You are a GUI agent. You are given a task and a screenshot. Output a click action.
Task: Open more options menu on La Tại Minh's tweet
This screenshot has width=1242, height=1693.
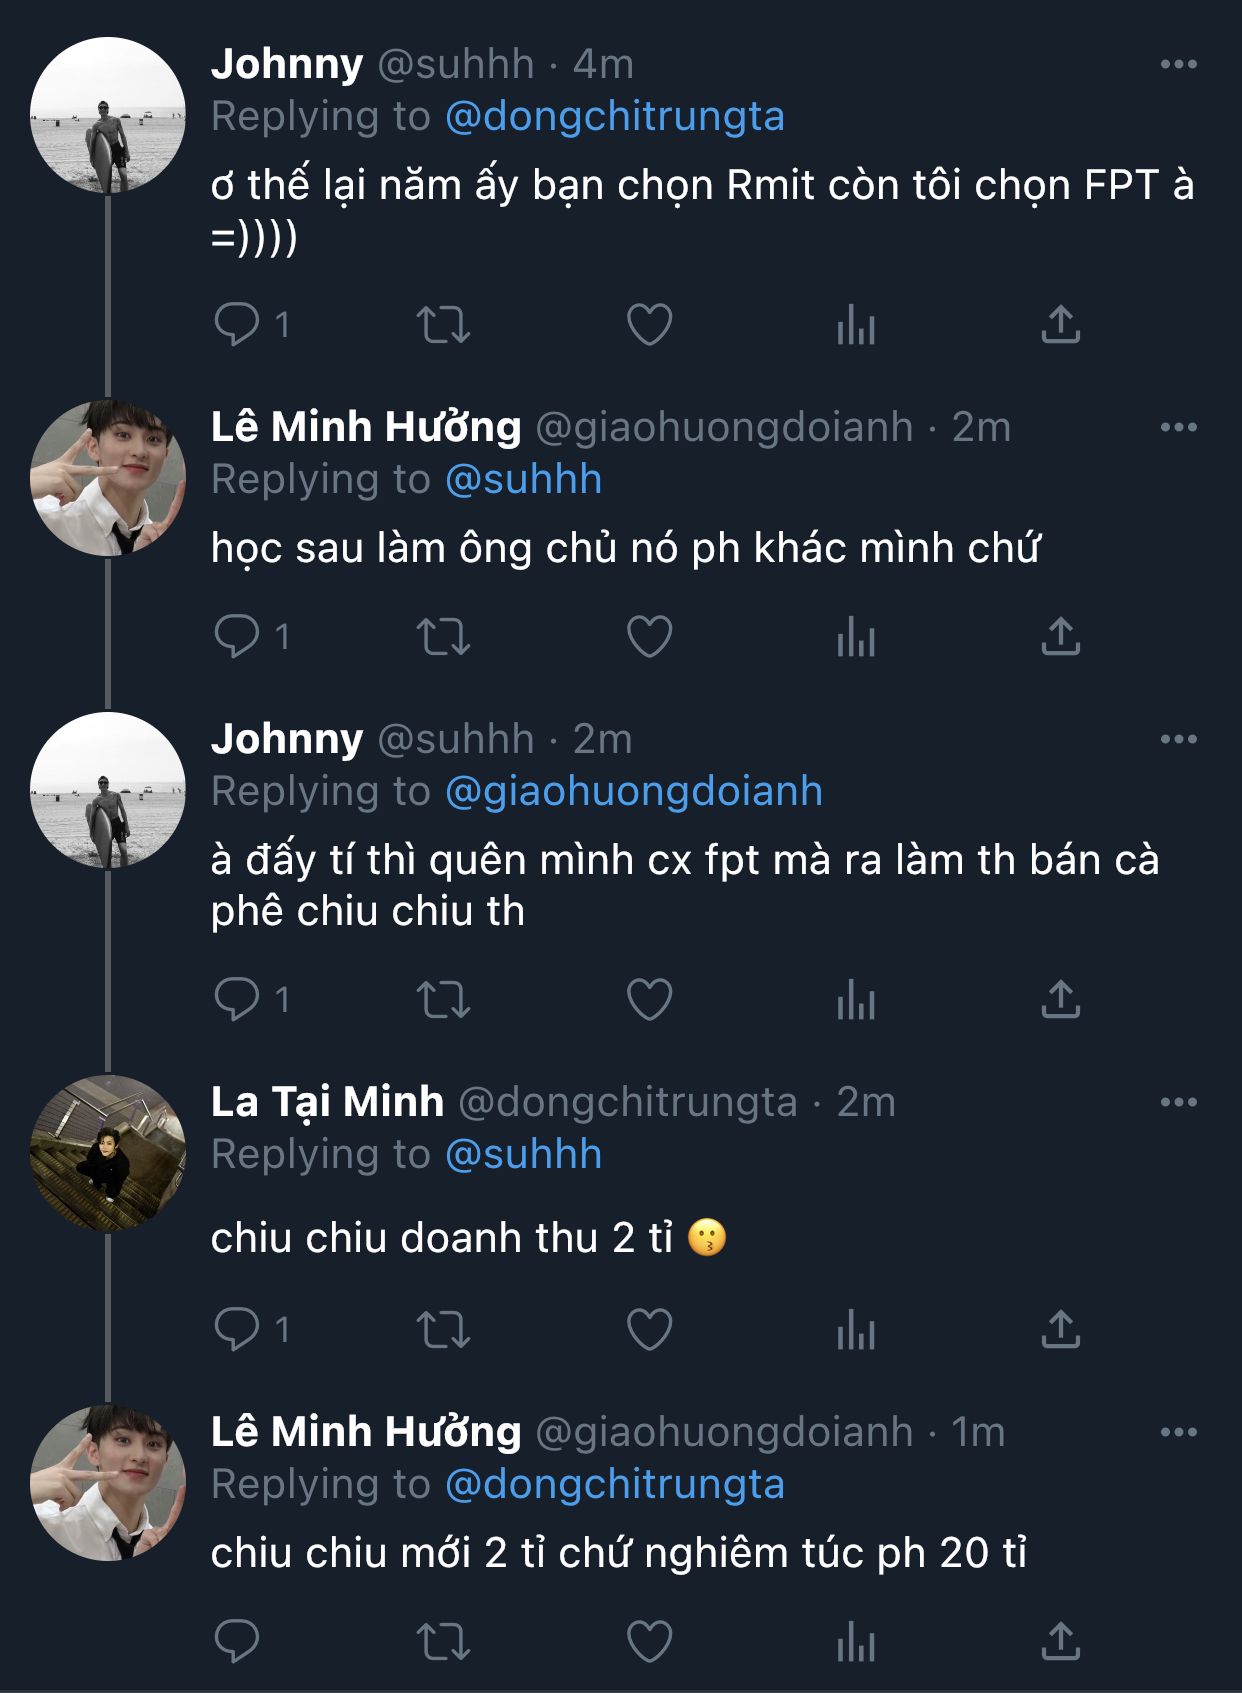[1178, 1102]
